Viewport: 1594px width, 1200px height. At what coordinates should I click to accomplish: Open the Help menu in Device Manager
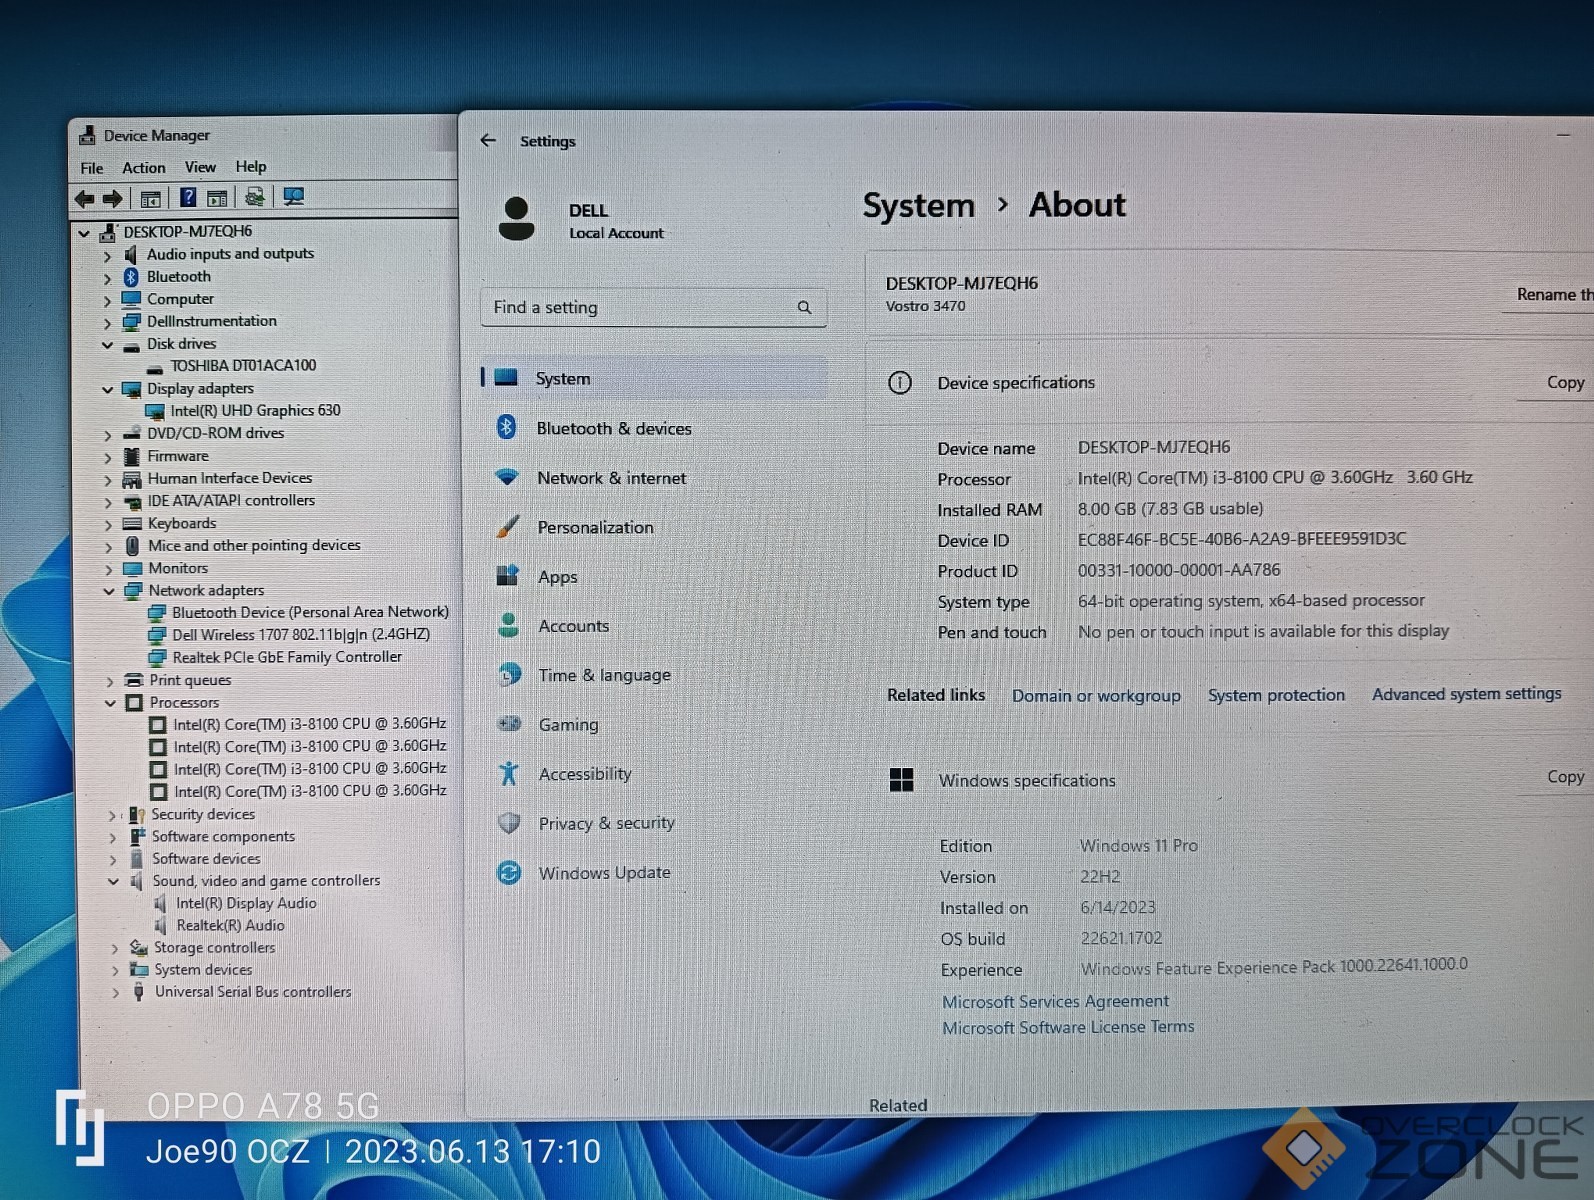(251, 166)
